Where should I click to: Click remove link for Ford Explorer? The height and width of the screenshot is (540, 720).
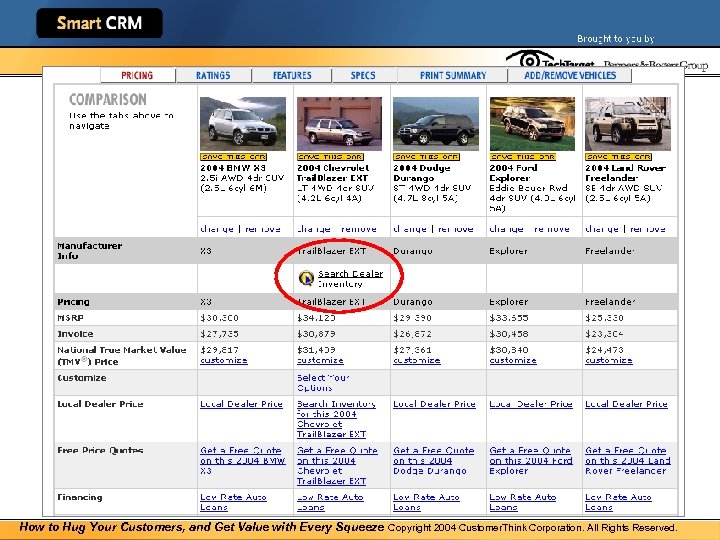[551, 229]
